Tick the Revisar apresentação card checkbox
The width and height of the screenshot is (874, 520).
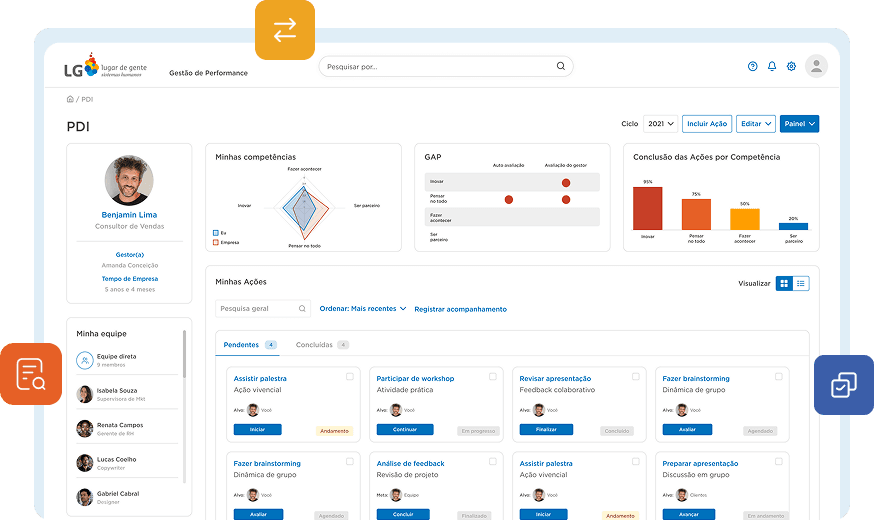click(x=636, y=377)
